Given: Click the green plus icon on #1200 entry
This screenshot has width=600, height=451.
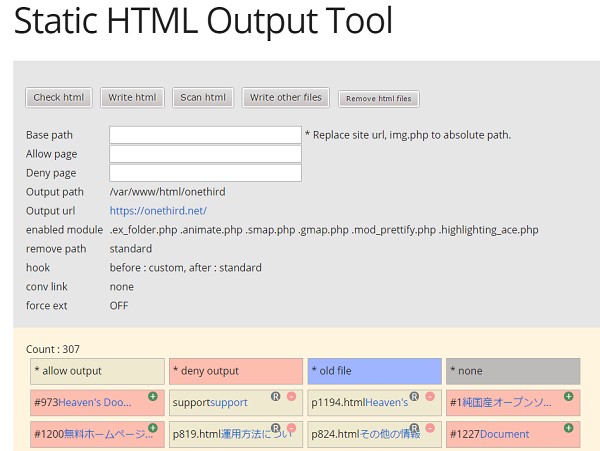Looking at the screenshot, I should (153, 428).
